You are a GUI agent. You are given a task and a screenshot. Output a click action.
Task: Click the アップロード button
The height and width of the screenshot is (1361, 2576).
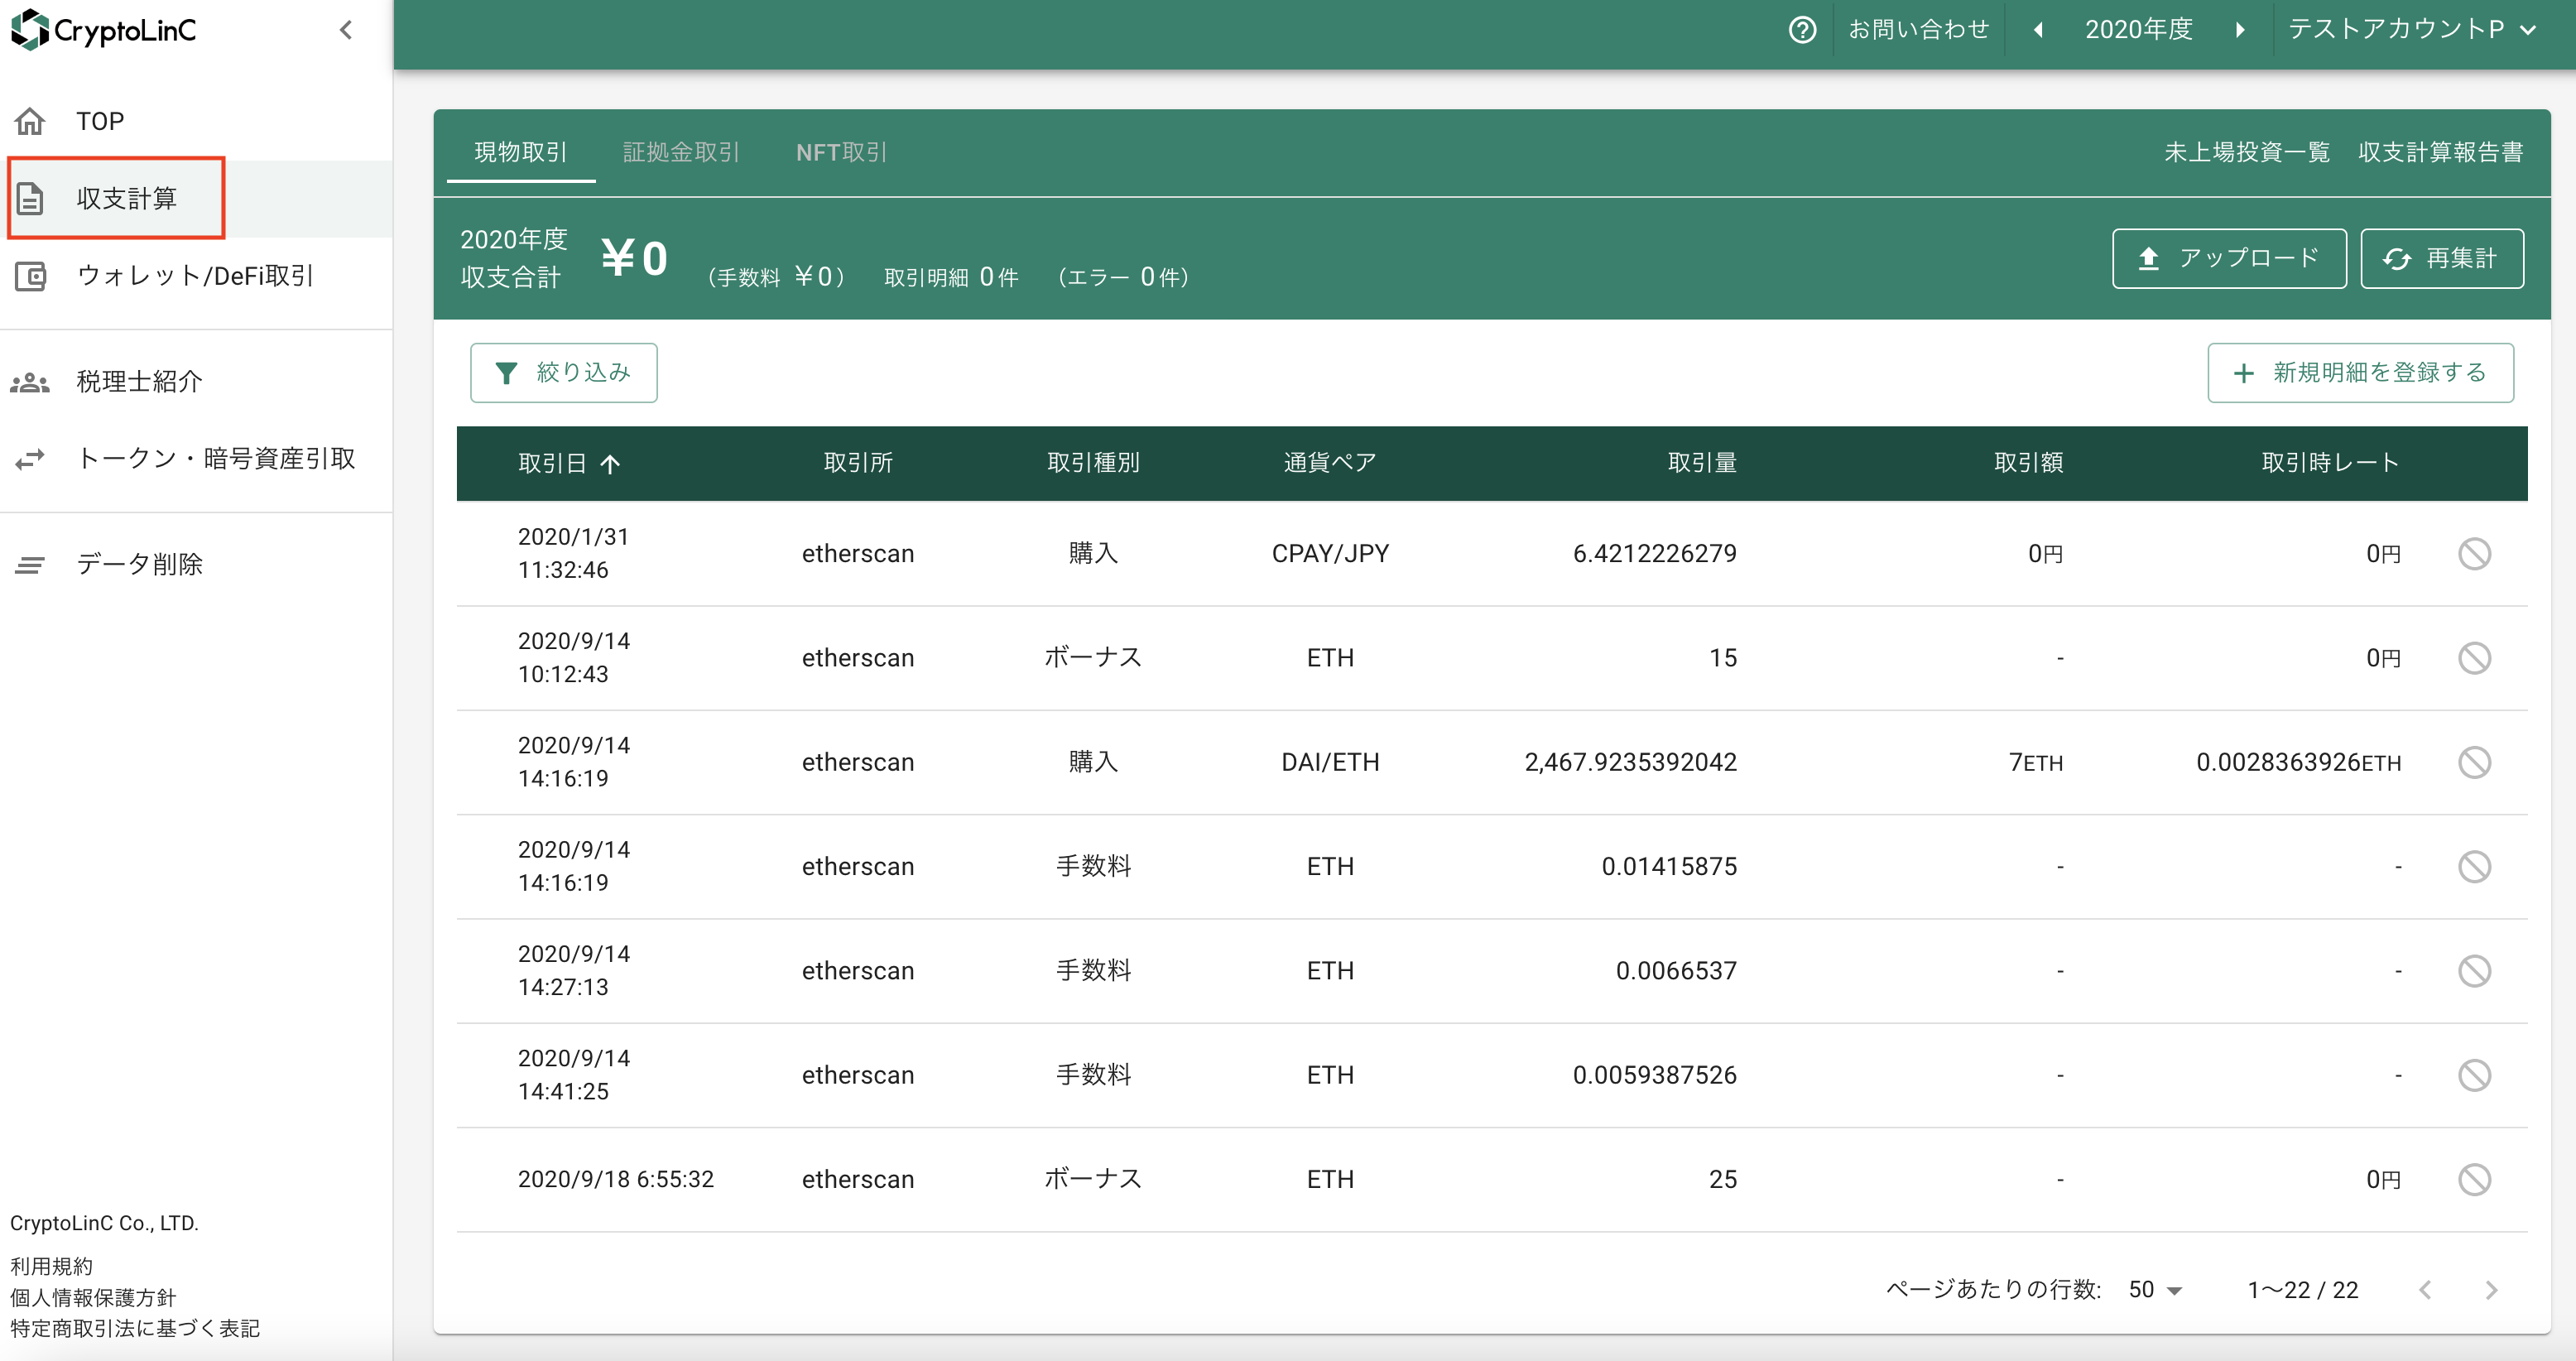coord(2229,258)
